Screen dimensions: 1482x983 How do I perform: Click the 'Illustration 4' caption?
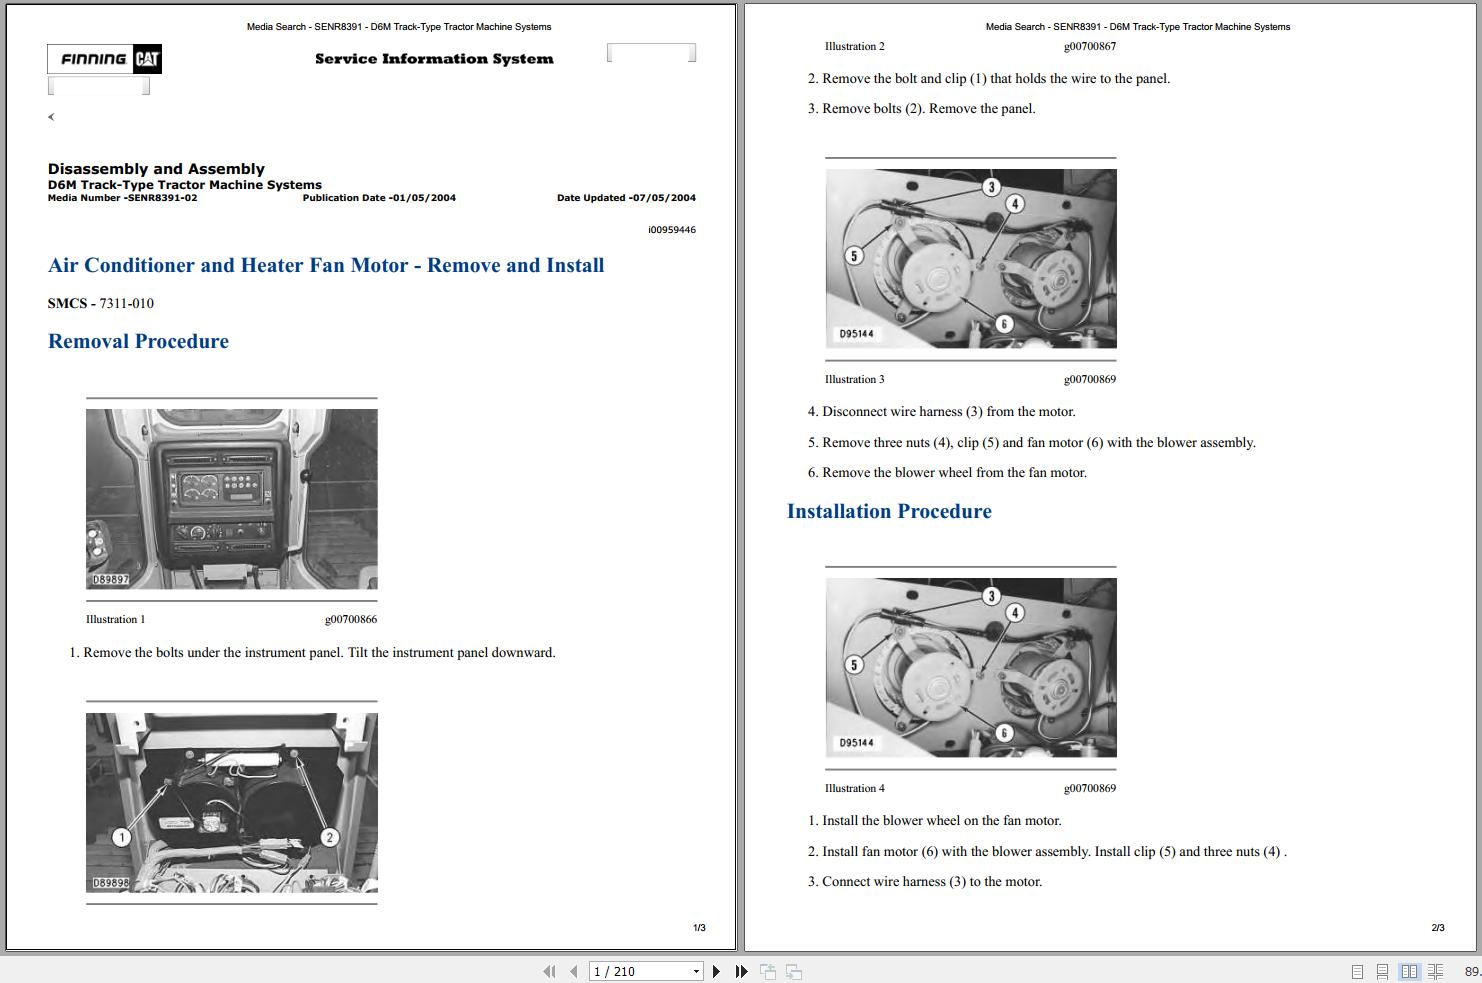854,788
